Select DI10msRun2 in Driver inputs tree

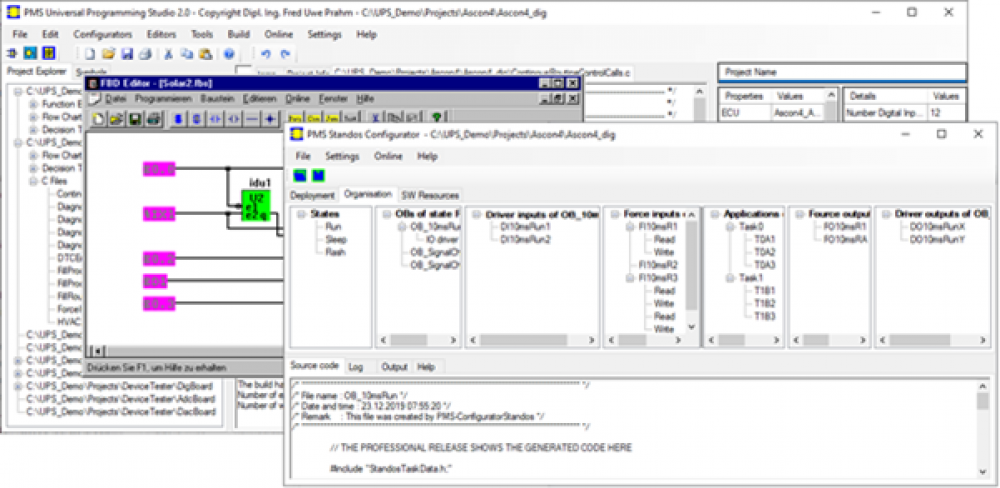pos(526,239)
